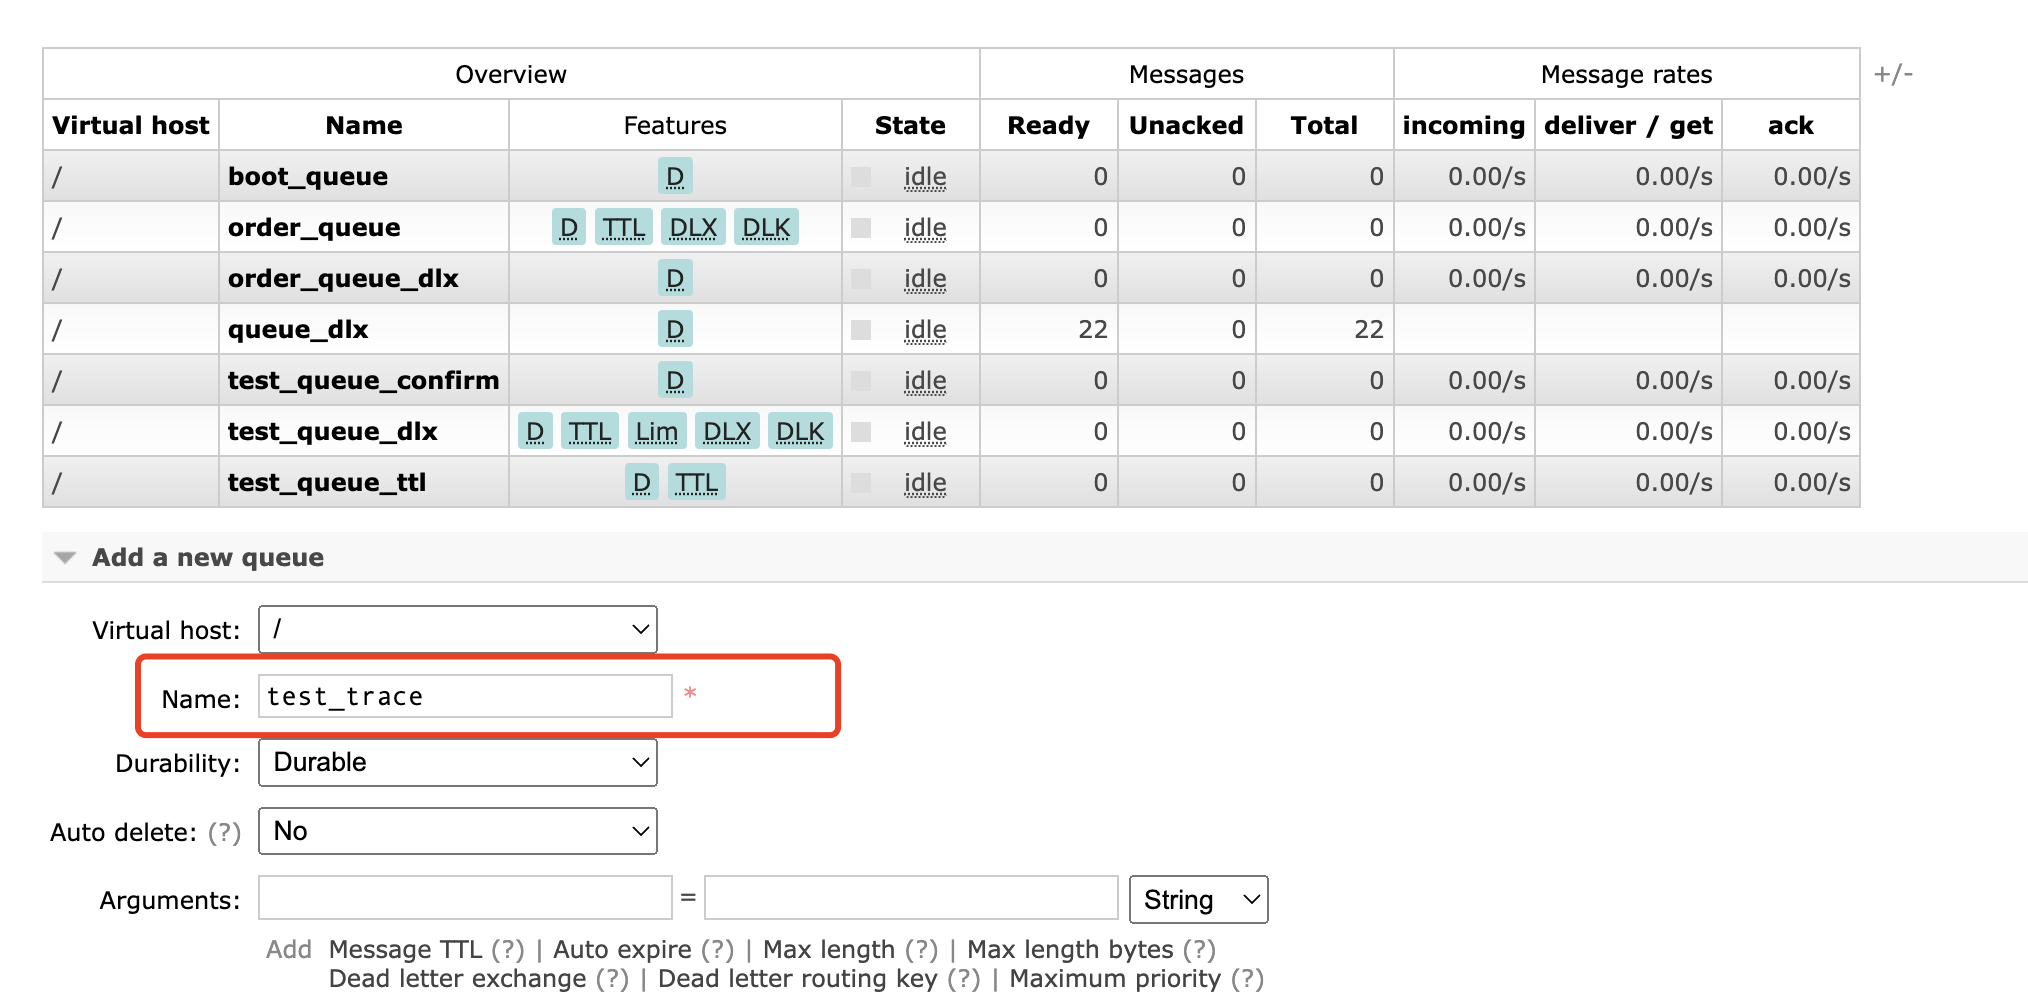Click the DLK badge on order_queue row
The image size is (2028, 1006).
766,228
